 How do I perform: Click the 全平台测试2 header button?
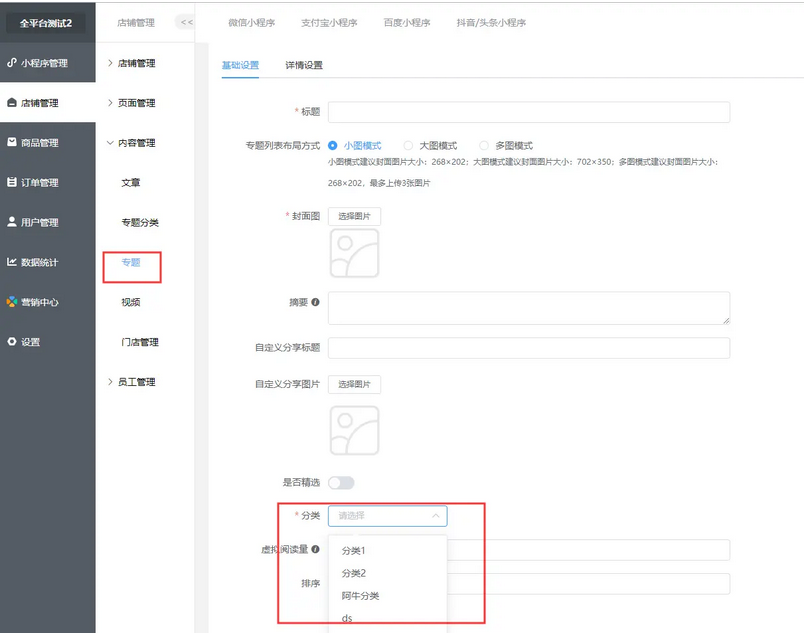(x=46, y=23)
